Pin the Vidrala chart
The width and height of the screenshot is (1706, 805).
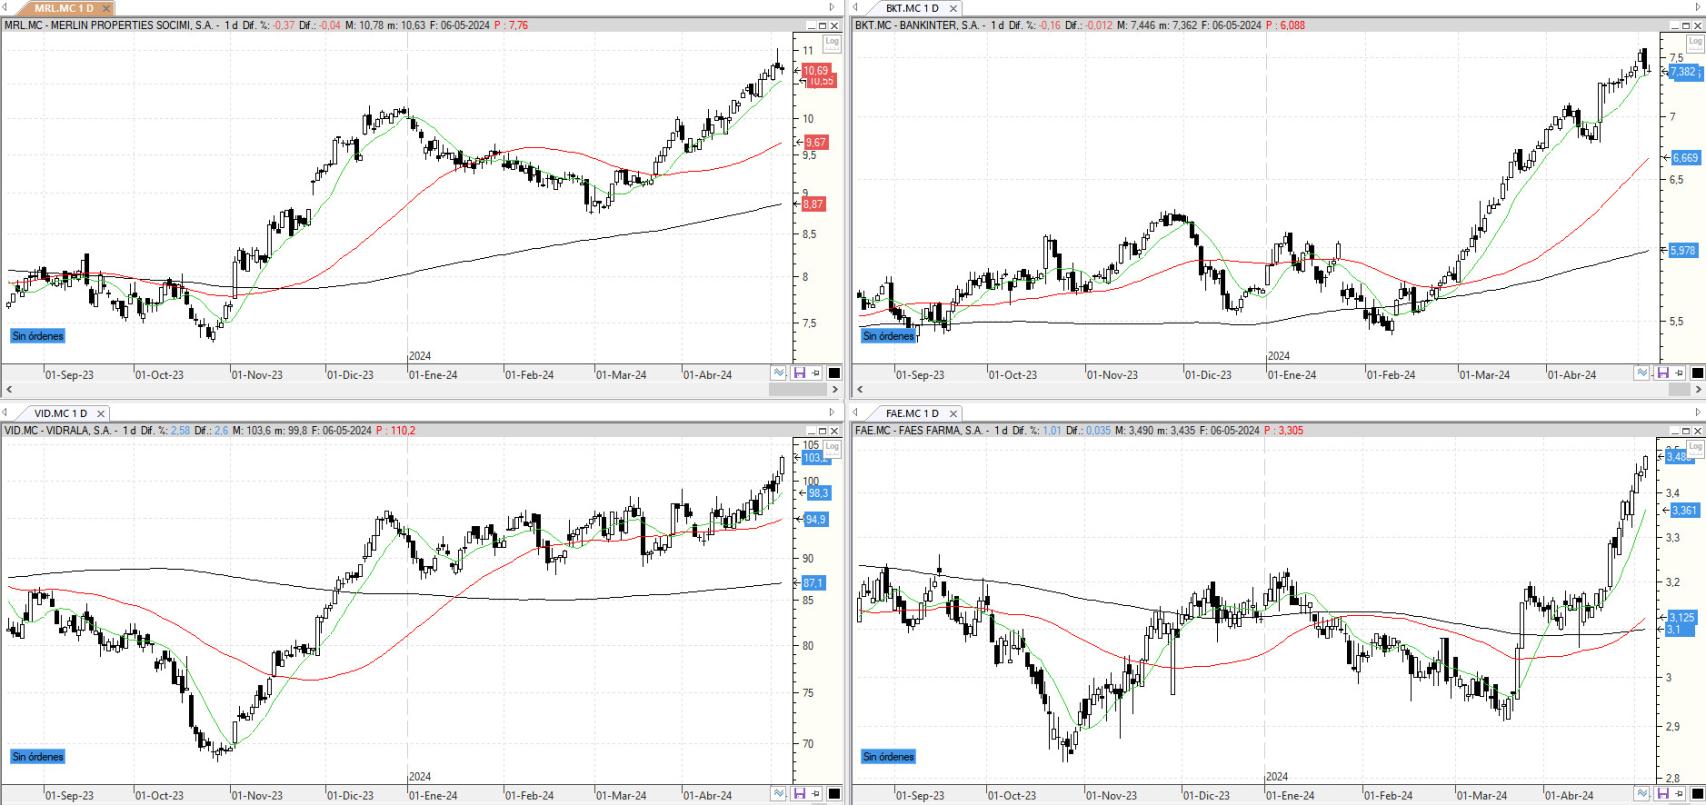pyautogui.click(x=816, y=794)
